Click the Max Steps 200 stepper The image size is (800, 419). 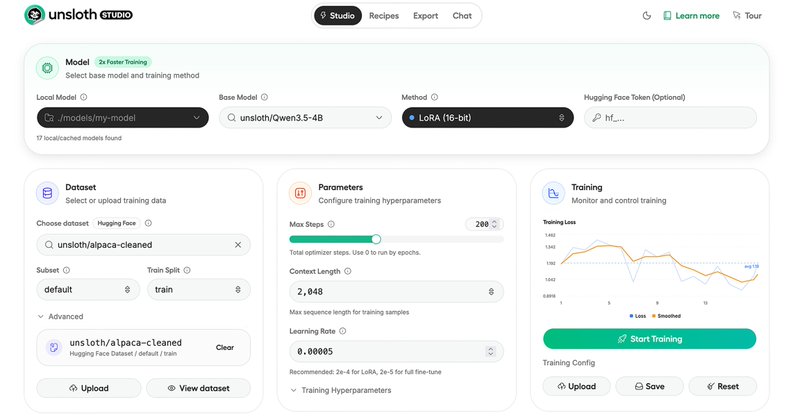[x=485, y=224]
